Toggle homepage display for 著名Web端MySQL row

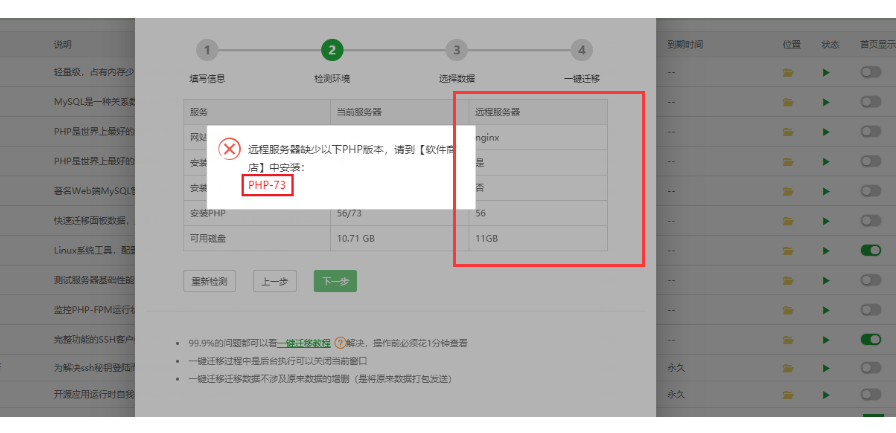pyautogui.click(x=871, y=191)
